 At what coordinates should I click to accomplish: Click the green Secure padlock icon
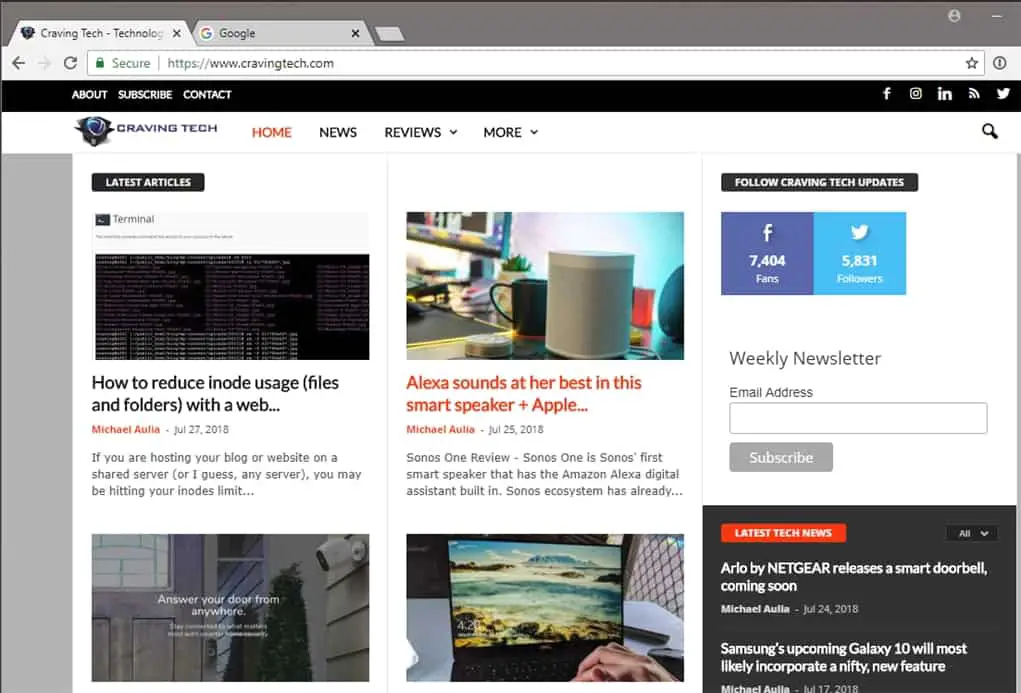(100, 63)
